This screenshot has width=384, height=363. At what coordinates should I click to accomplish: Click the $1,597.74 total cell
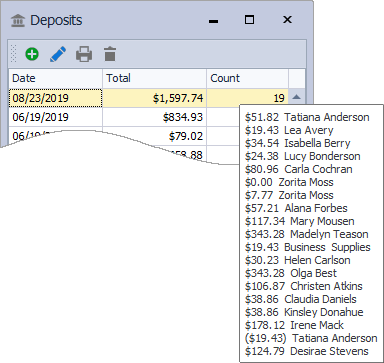point(154,98)
